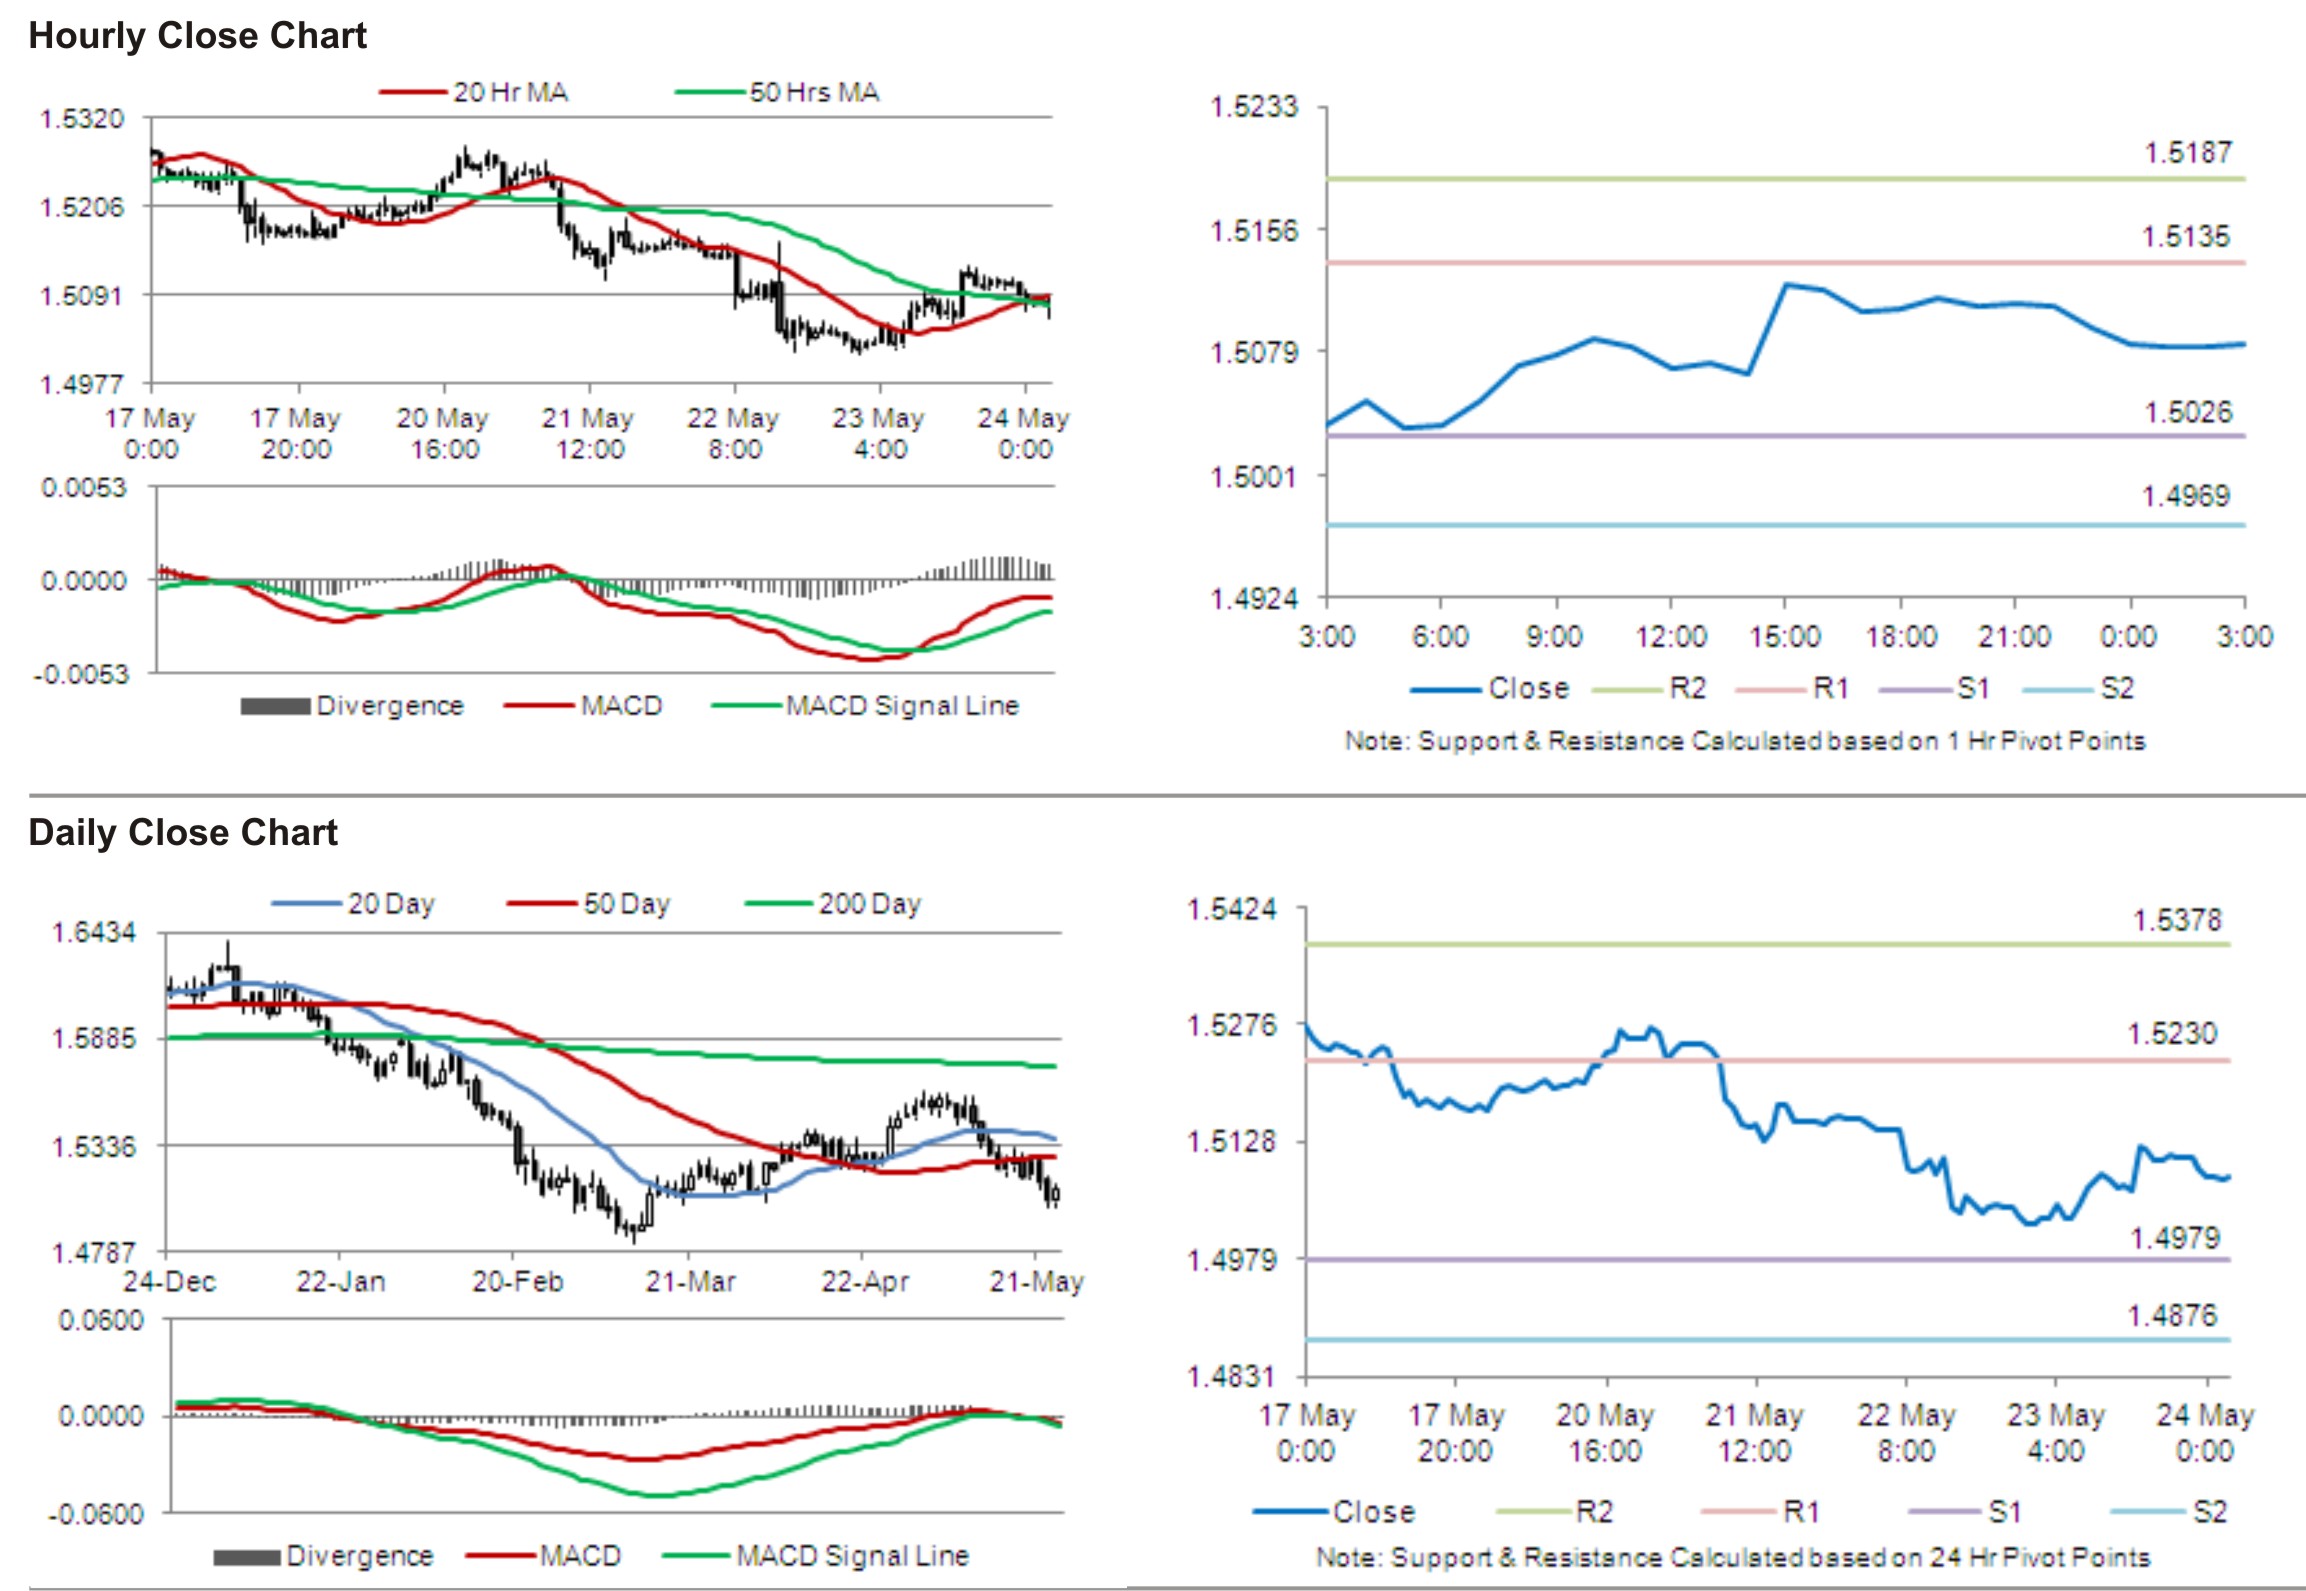Viewport: 2306px width, 1591px height.
Task: Click the Daily Close Chart heading
Action: click(x=183, y=833)
